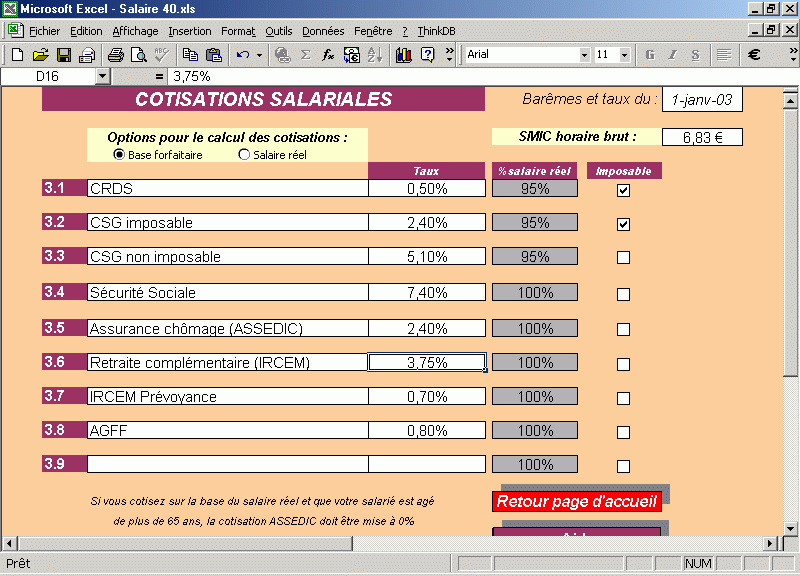Open the paste function fx wizard
This screenshot has height=576, width=800.
click(328, 55)
